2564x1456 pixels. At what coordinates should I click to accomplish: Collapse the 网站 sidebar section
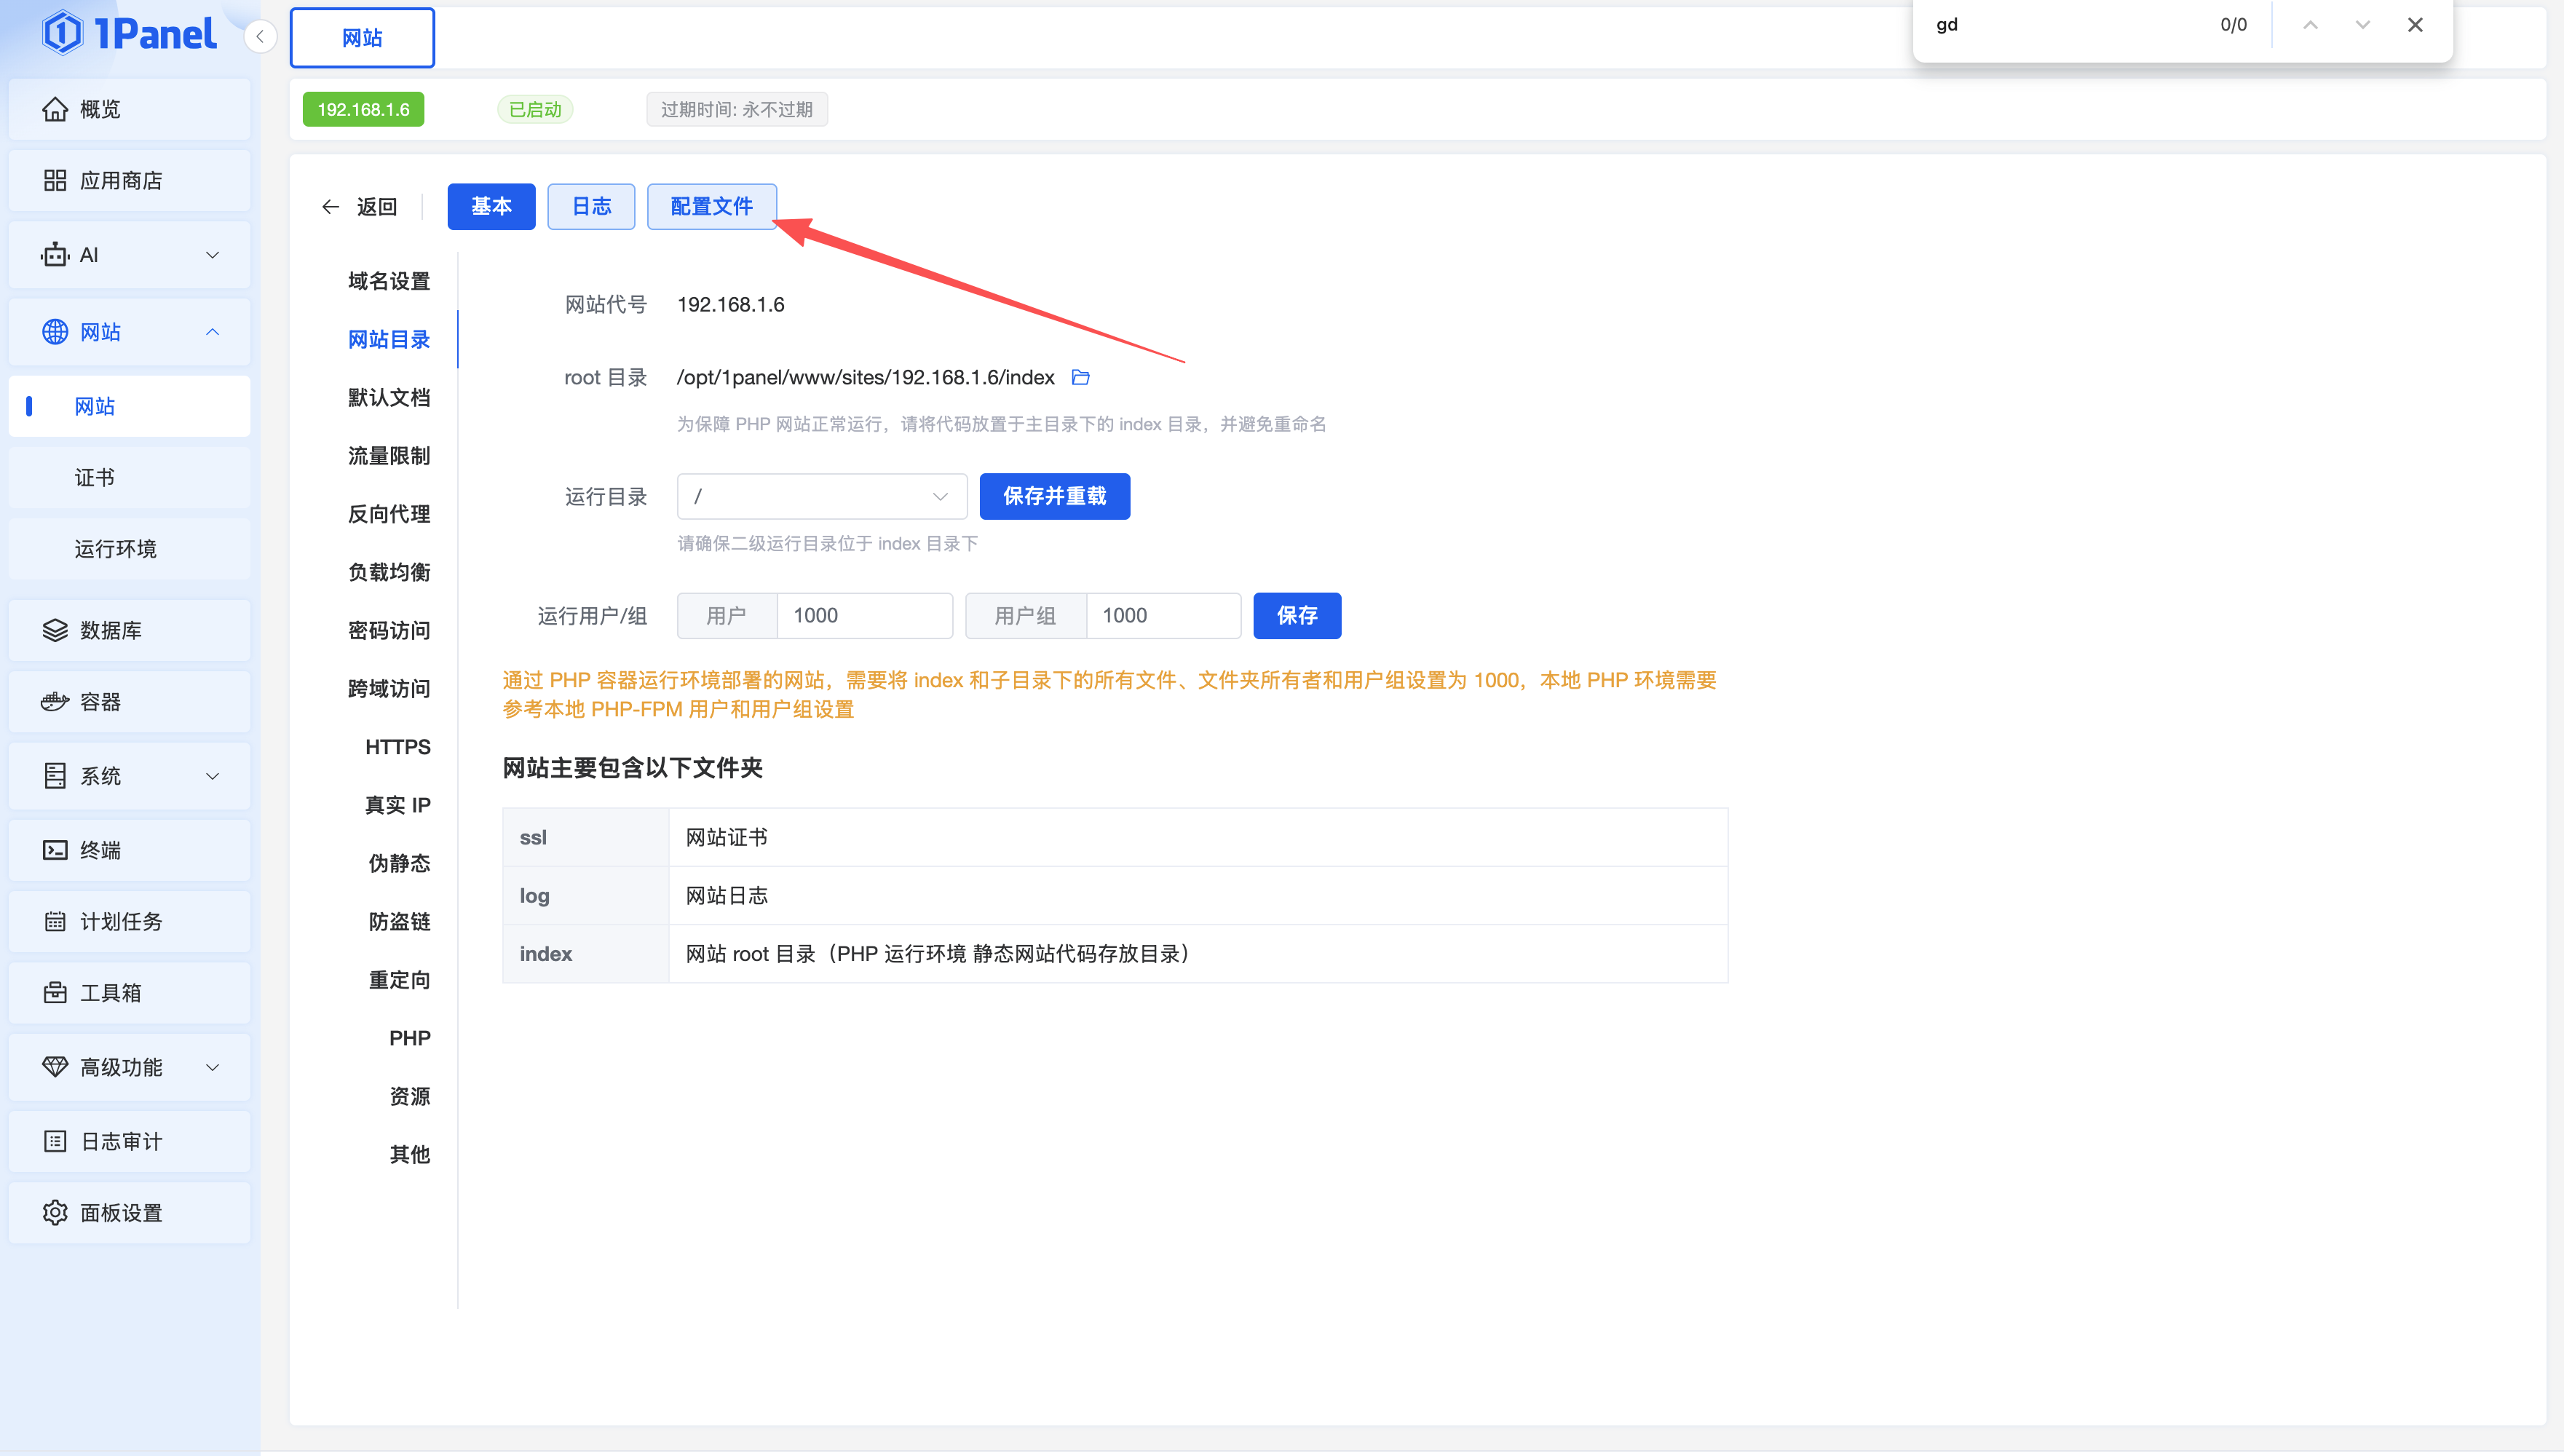pos(212,332)
